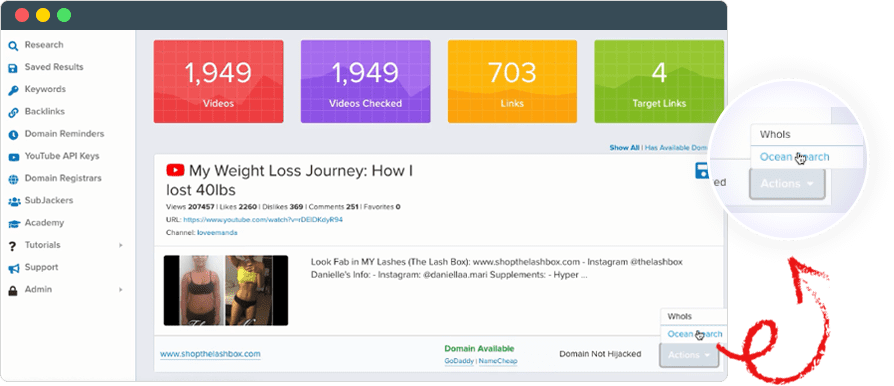Click the GoDaddy registrar link
Screen dimensions: 894x386
pyautogui.click(x=459, y=361)
